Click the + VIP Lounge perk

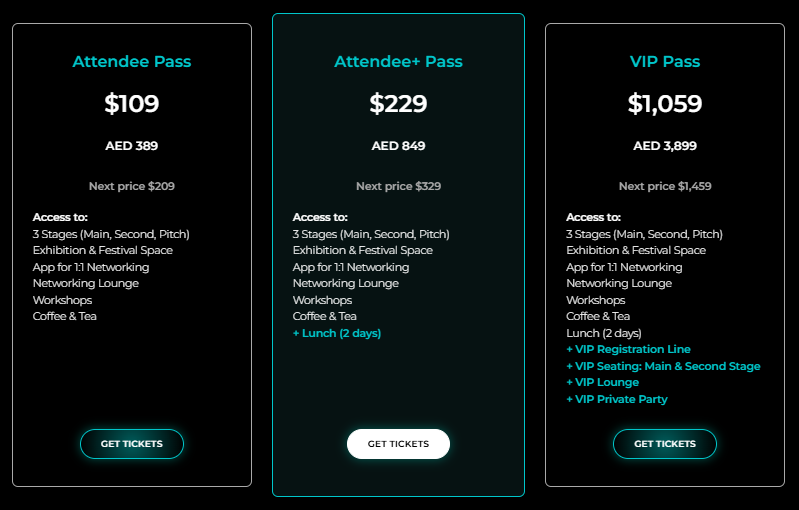click(602, 383)
